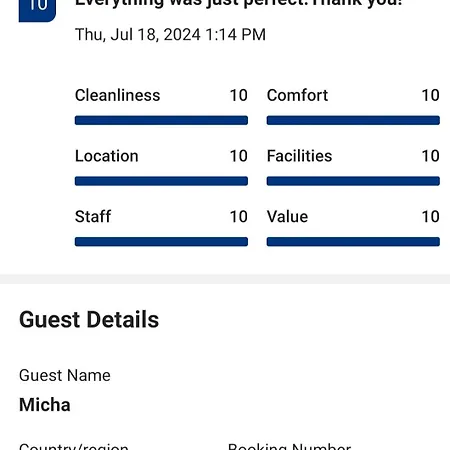Click the Booking Number label
The image size is (450, 450).
pyautogui.click(x=289, y=446)
